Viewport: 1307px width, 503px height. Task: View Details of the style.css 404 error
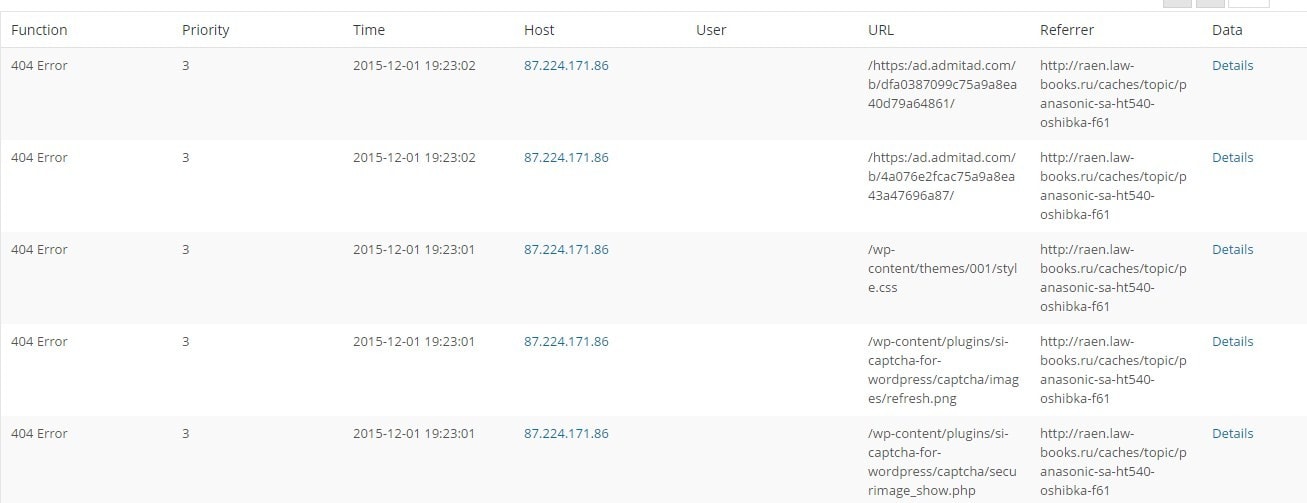click(1232, 250)
